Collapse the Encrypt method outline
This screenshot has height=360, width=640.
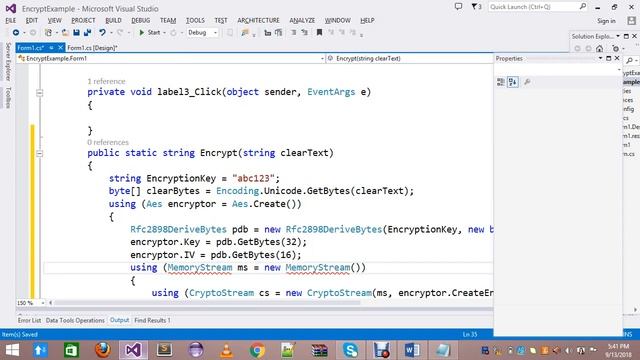[40, 154]
